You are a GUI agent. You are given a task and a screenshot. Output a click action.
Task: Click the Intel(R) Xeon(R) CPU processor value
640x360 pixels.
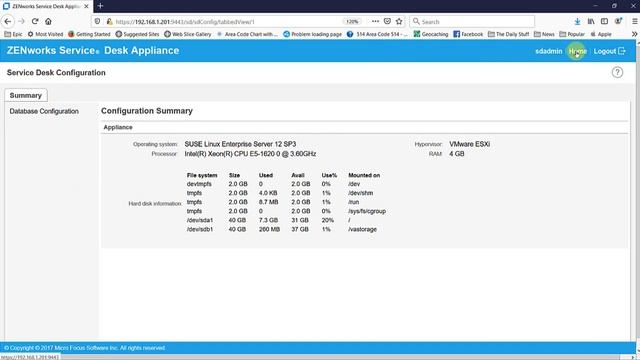(x=250, y=154)
